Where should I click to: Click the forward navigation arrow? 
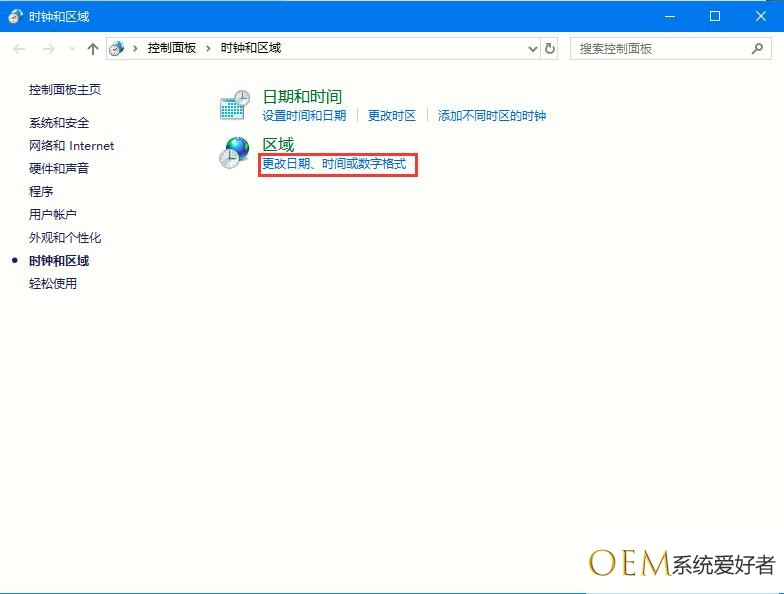click(x=48, y=49)
